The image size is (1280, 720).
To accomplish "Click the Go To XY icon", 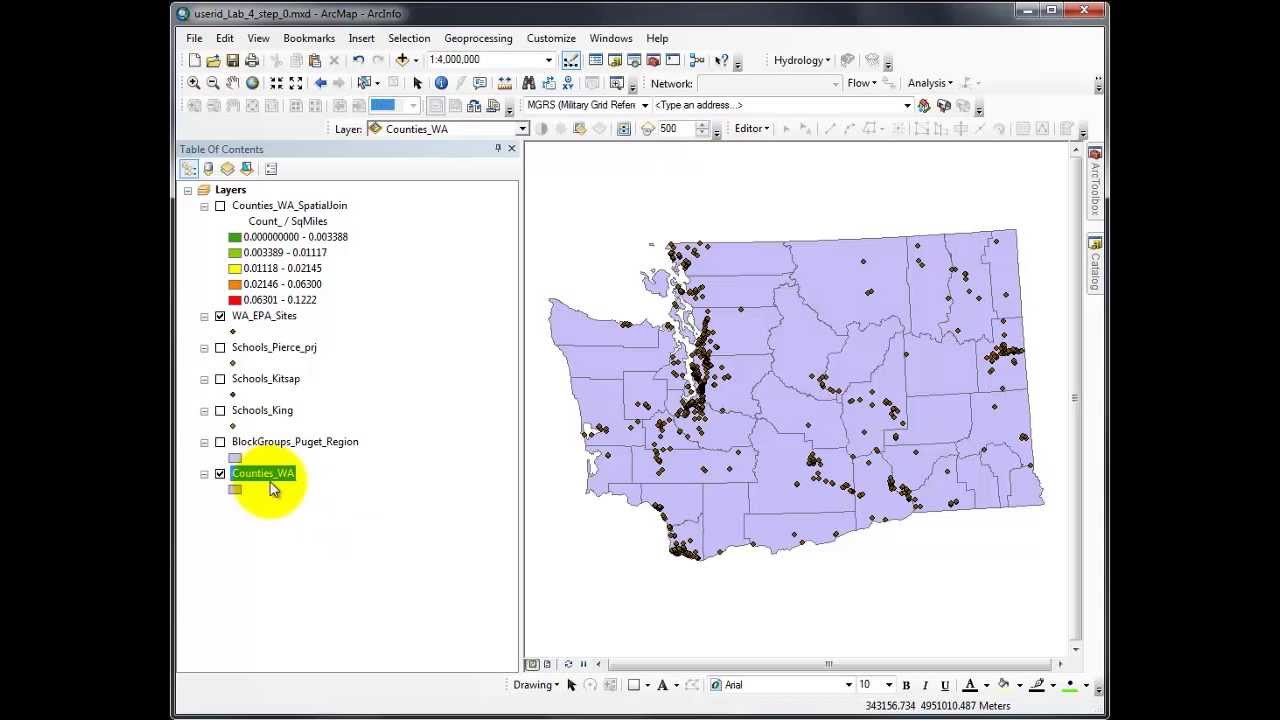I will (568, 83).
